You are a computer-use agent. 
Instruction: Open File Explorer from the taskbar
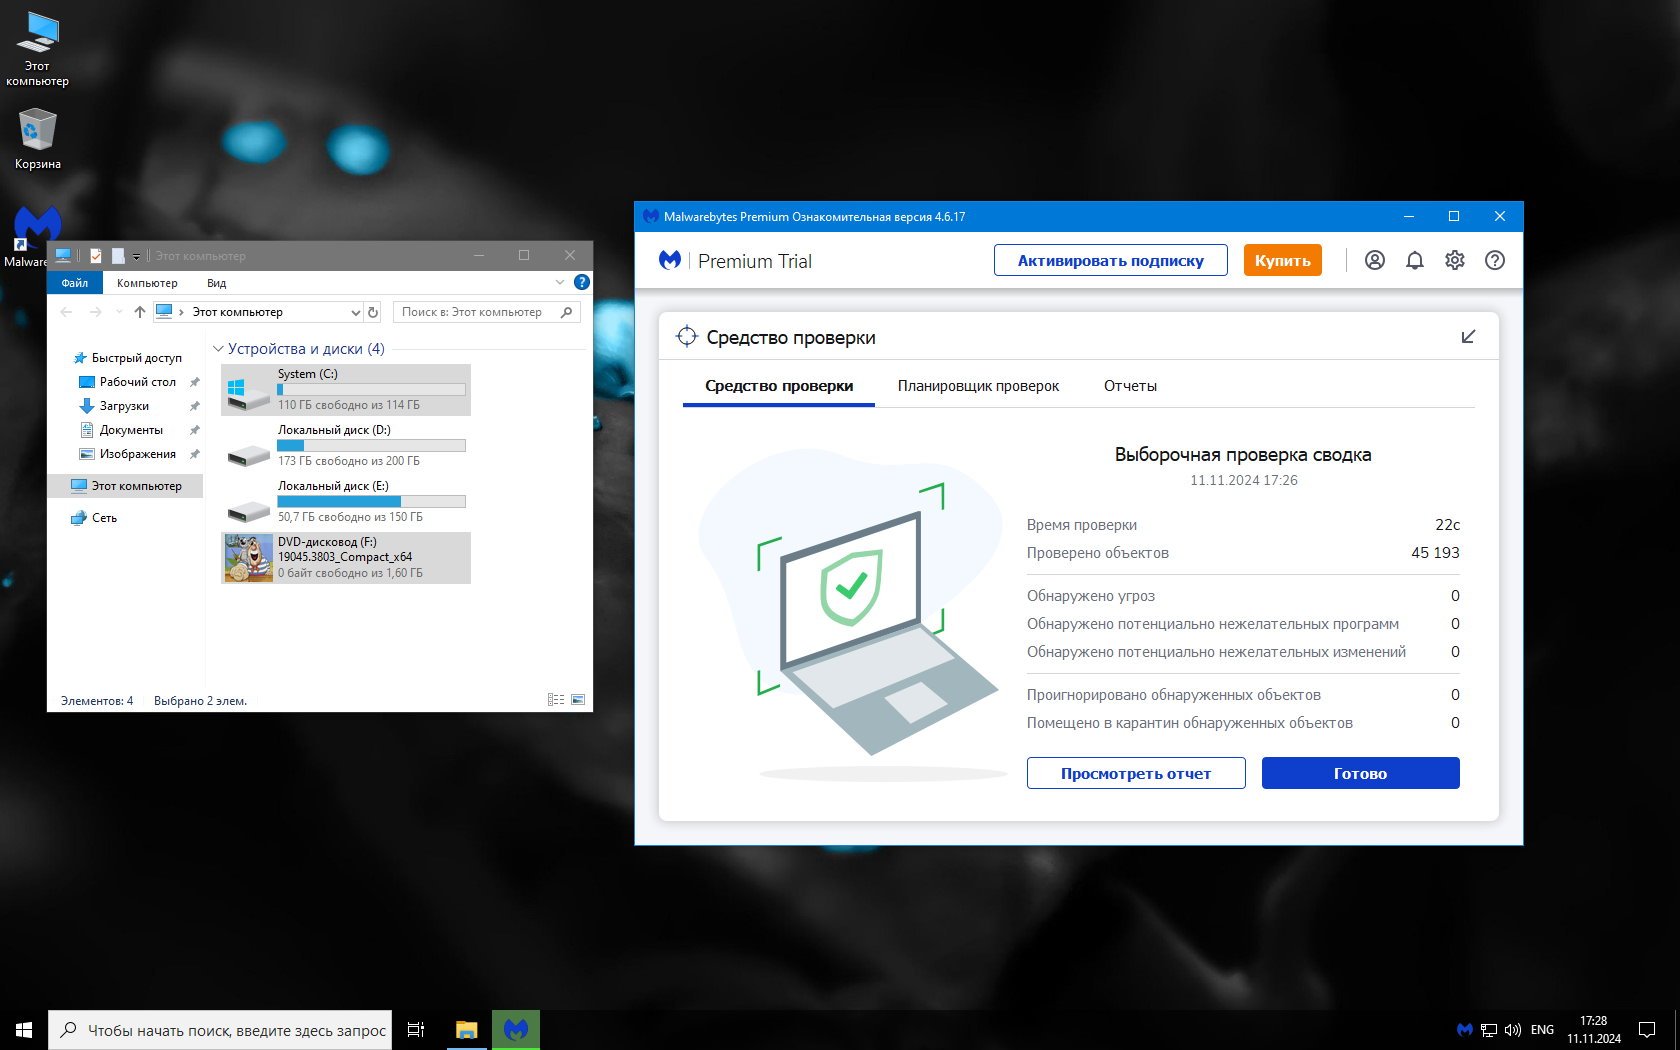click(x=467, y=1030)
